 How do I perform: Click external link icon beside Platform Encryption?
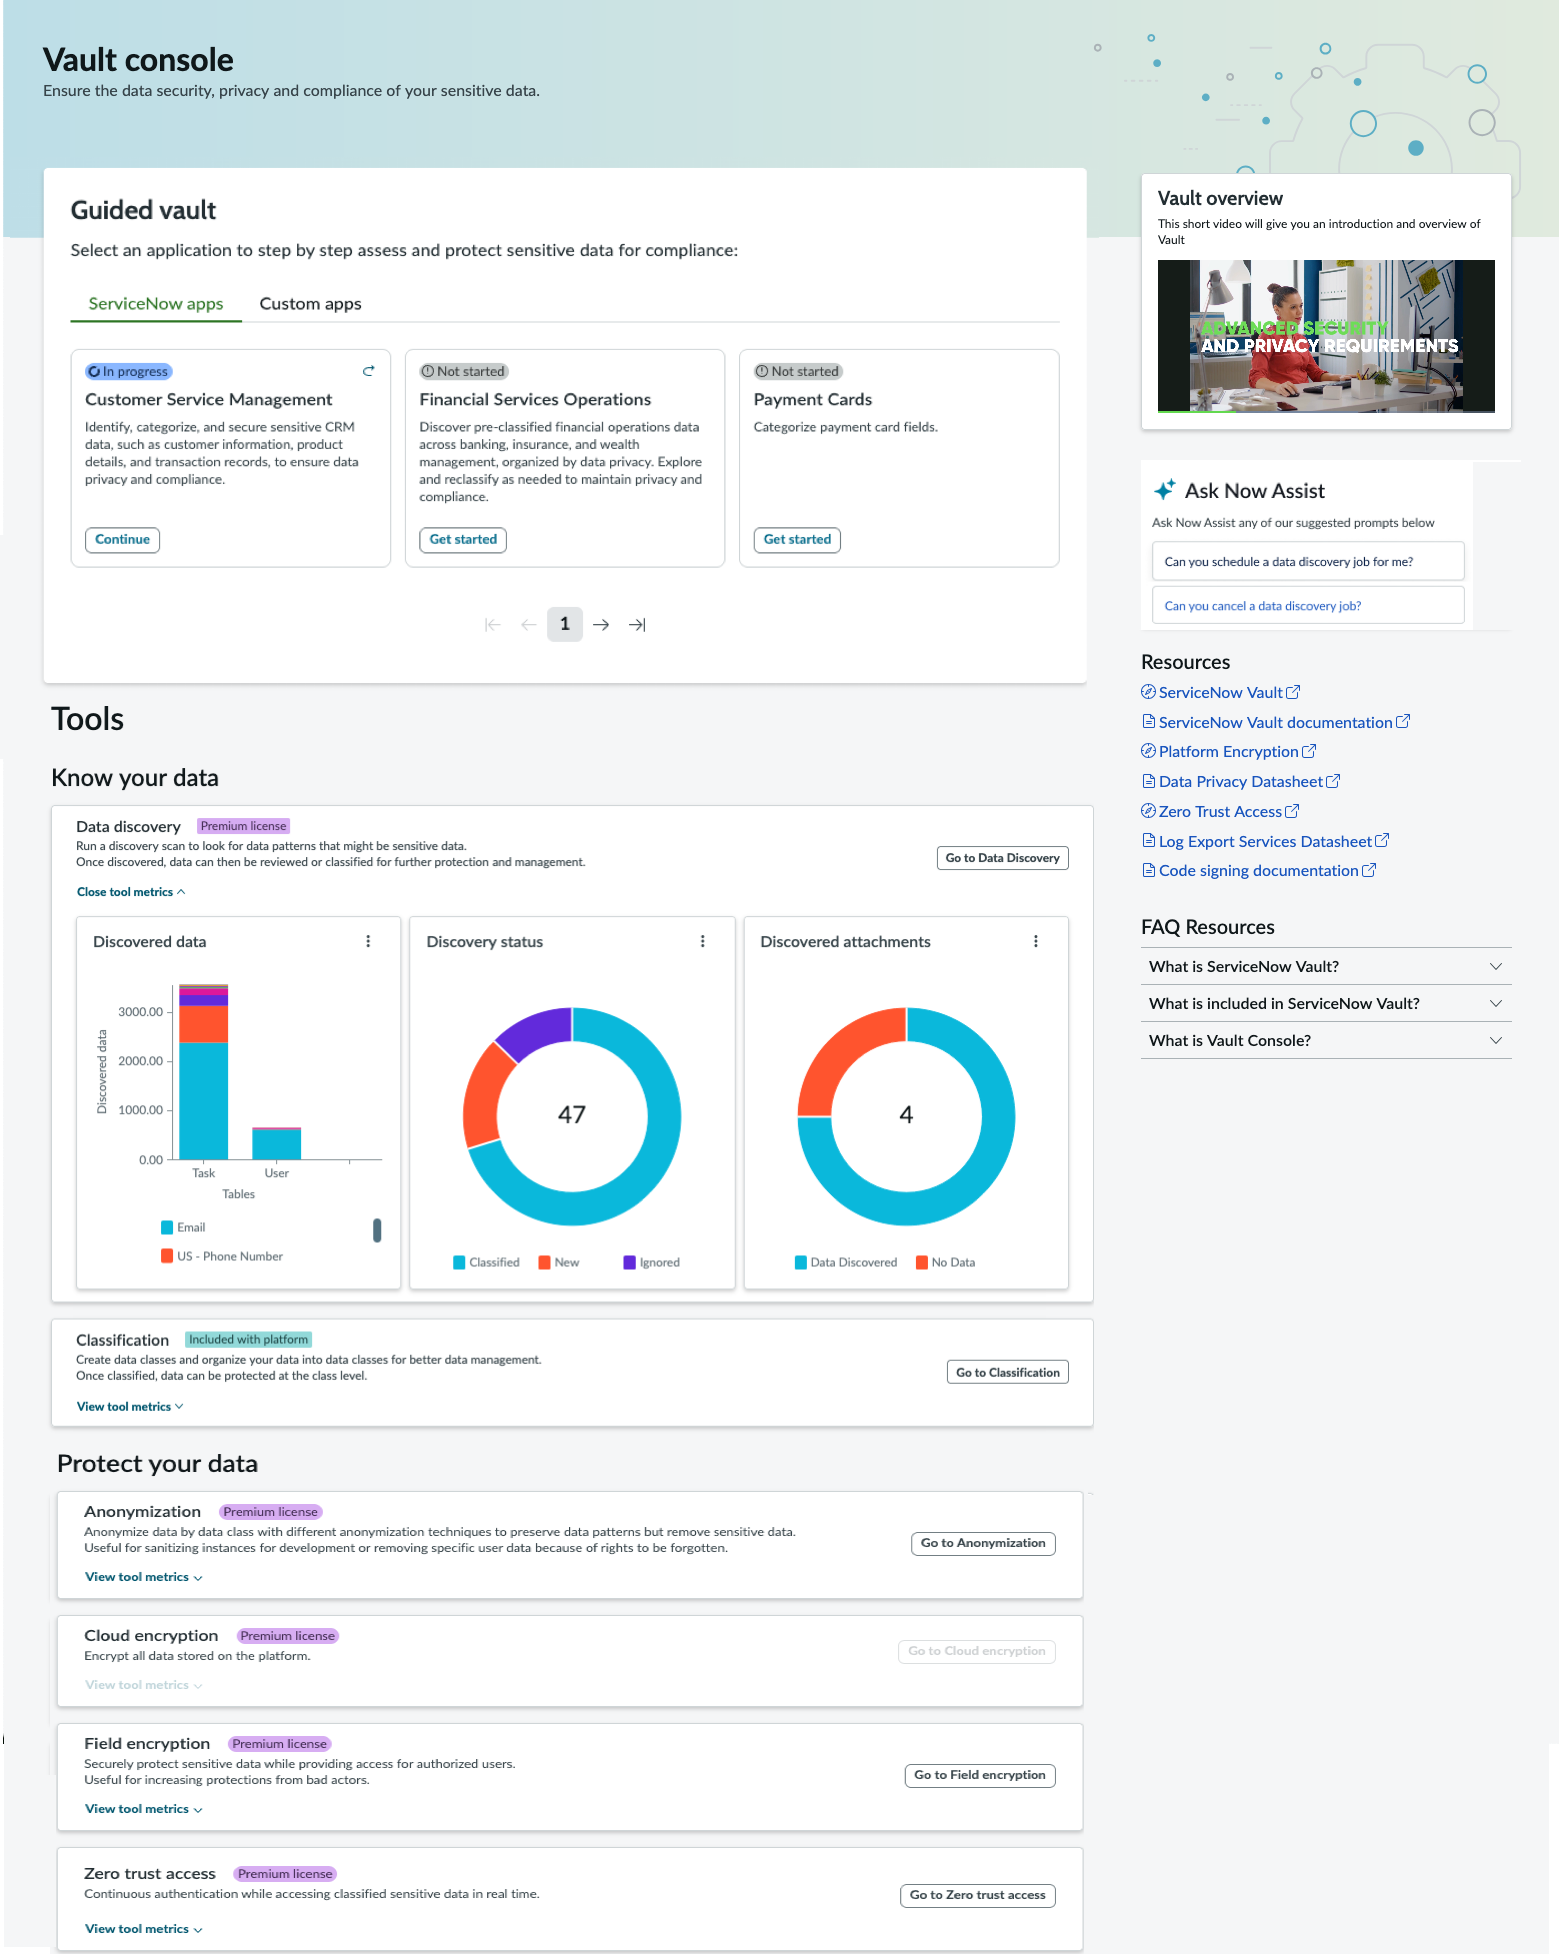pyautogui.click(x=1309, y=751)
